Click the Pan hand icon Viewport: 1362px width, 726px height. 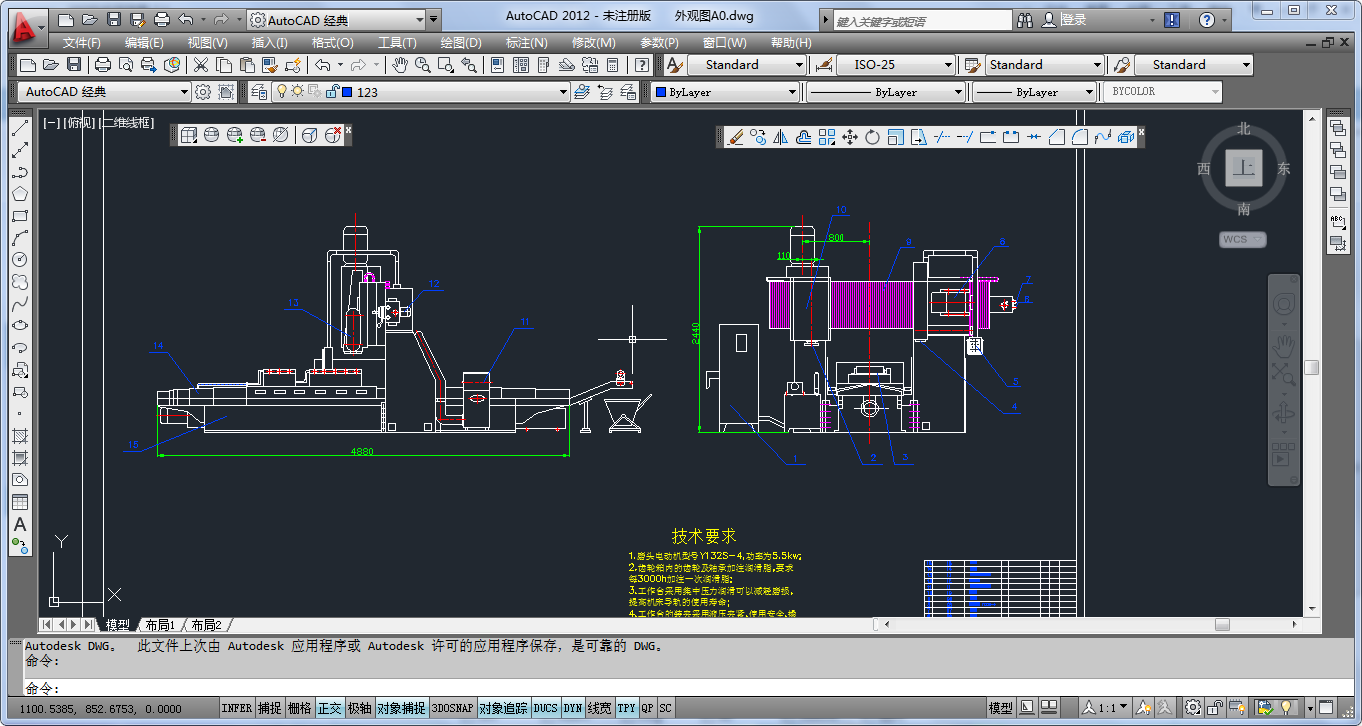coord(399,65)
